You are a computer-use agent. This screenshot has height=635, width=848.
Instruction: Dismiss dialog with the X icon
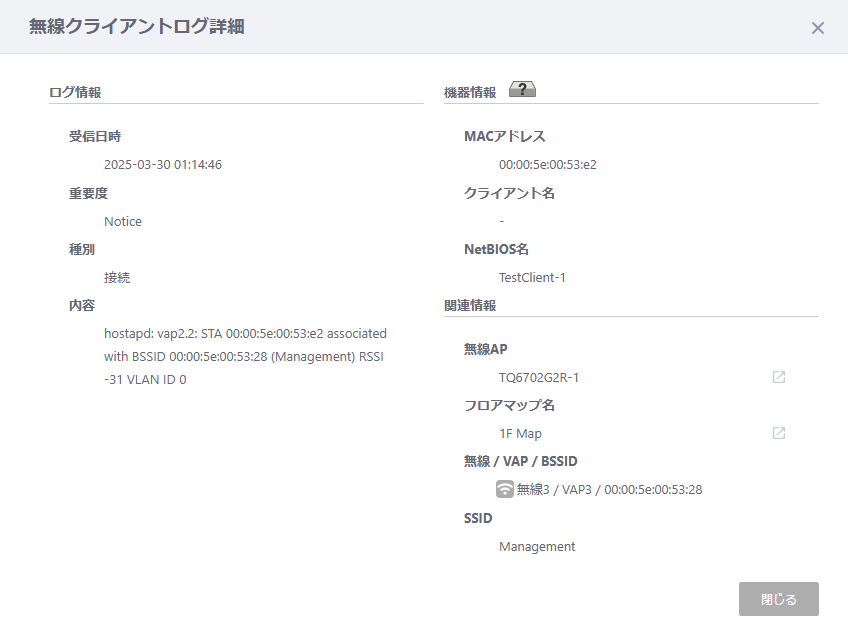tap(818, 28)
